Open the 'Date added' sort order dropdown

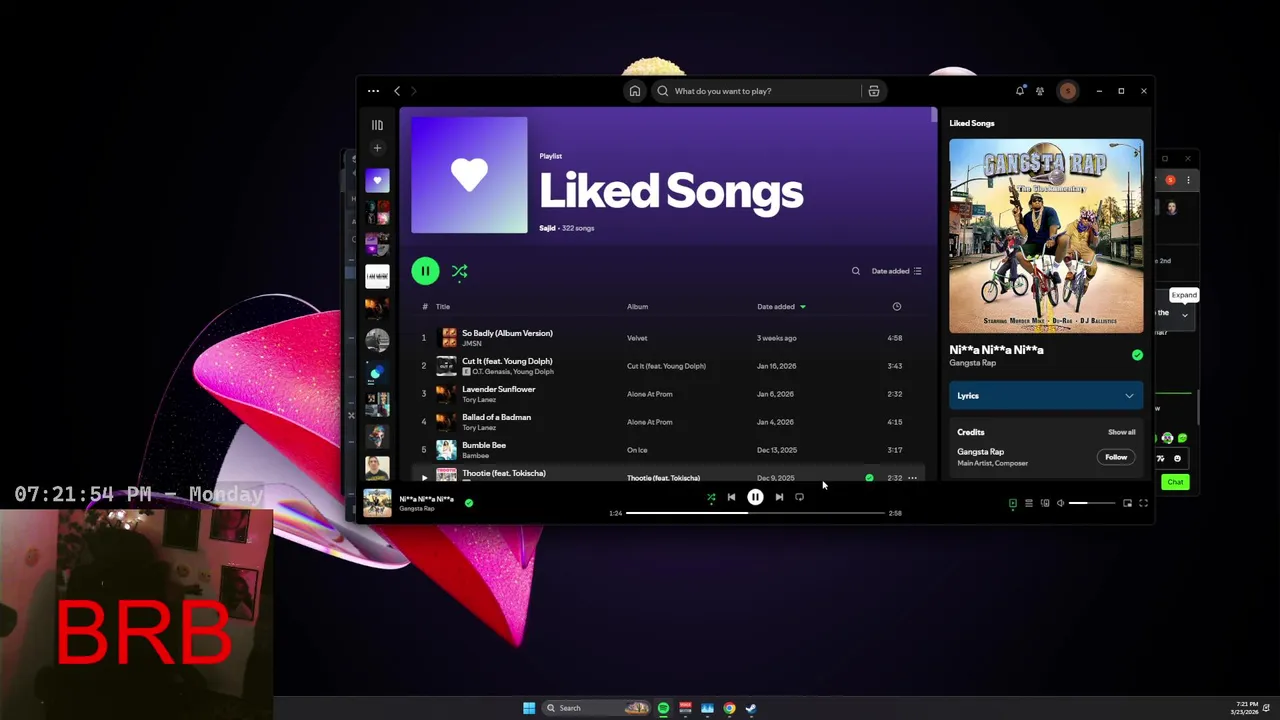tap(896, 271)
